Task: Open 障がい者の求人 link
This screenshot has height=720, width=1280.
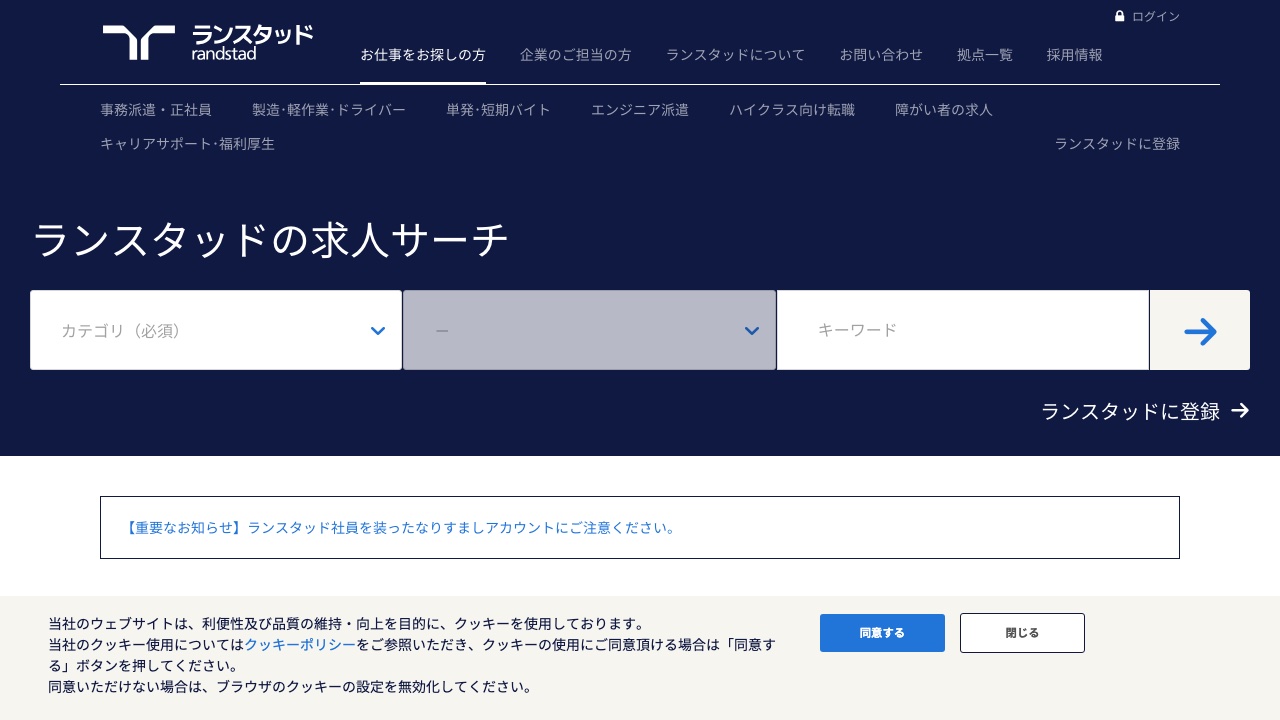Action: [944, 110]
